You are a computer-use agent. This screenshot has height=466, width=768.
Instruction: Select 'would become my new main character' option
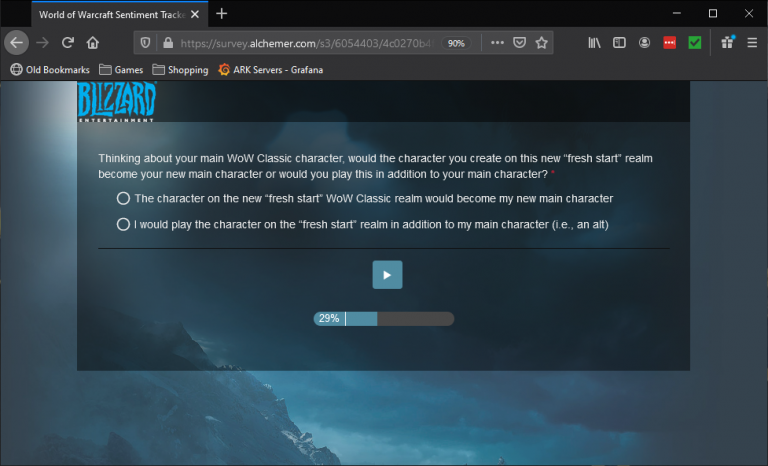tap(124, 198)
